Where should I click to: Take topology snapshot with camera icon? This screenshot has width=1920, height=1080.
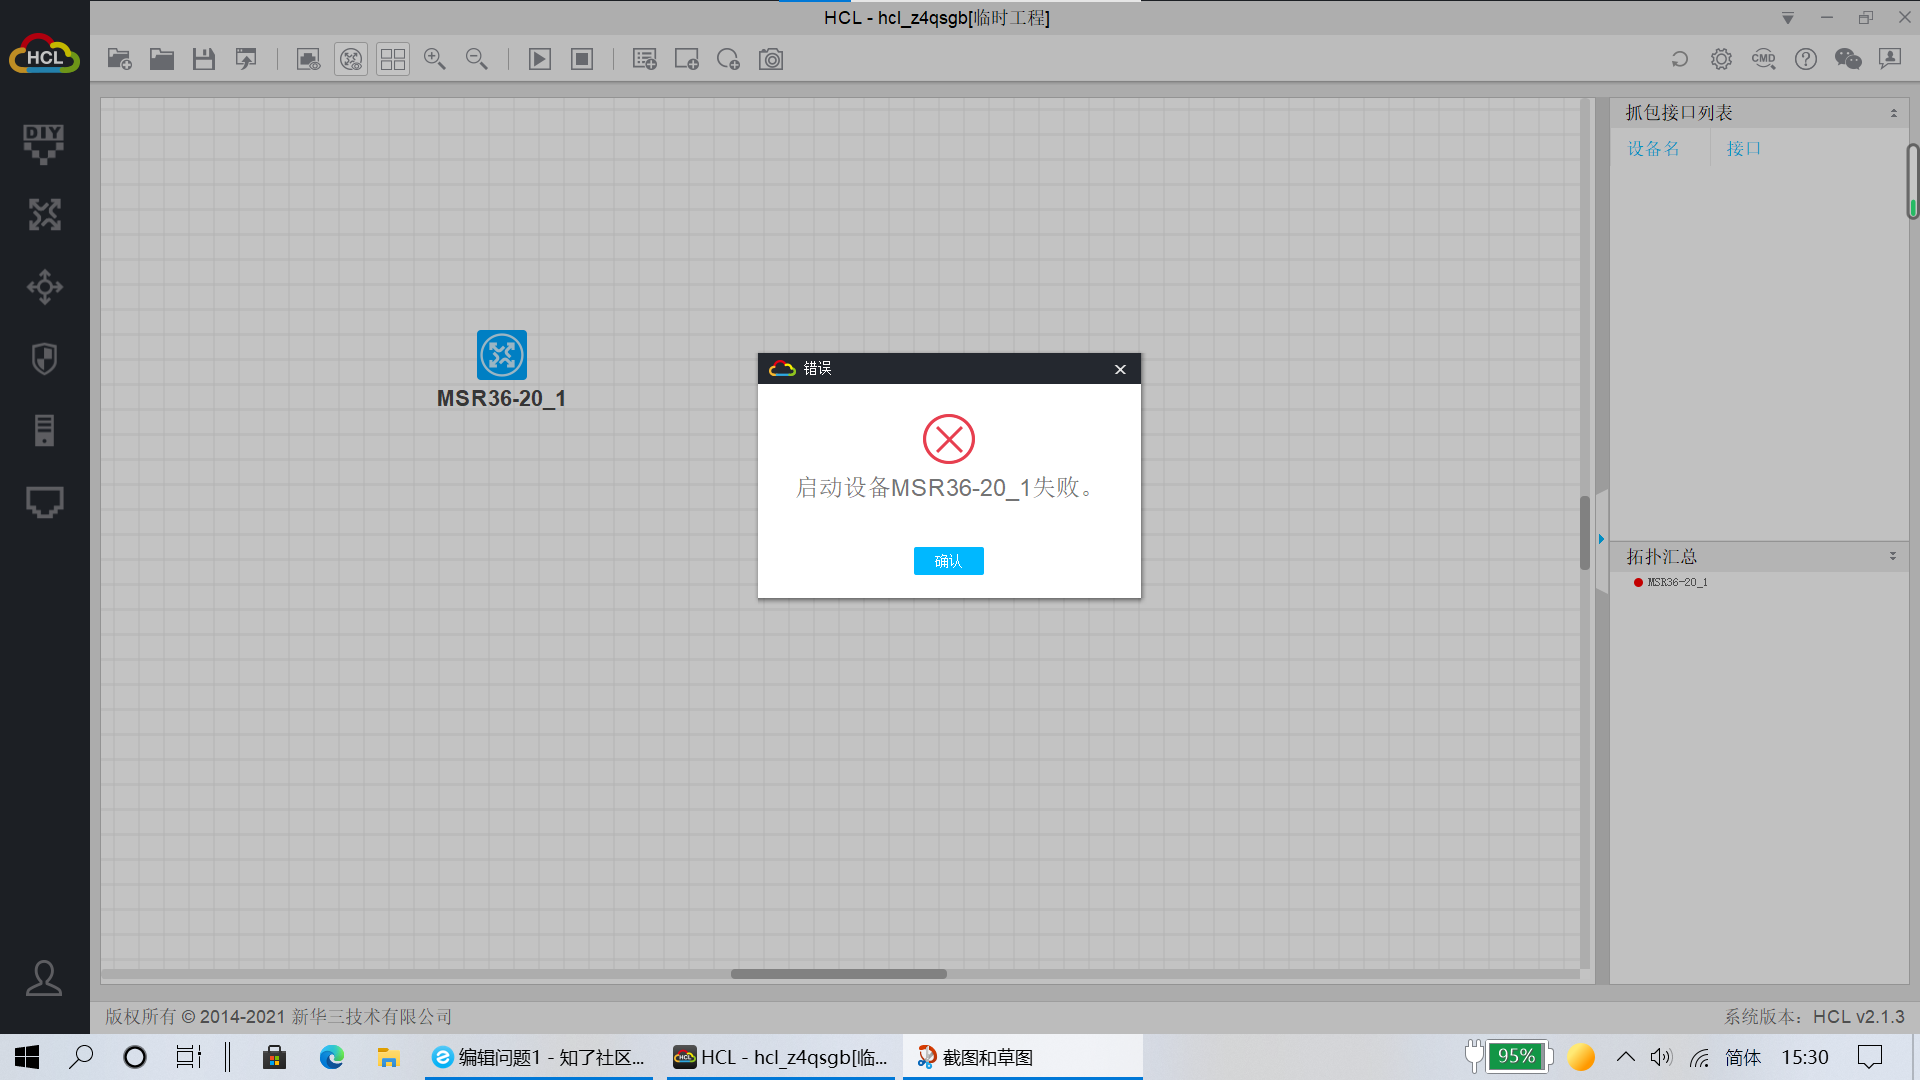point(771,59)
